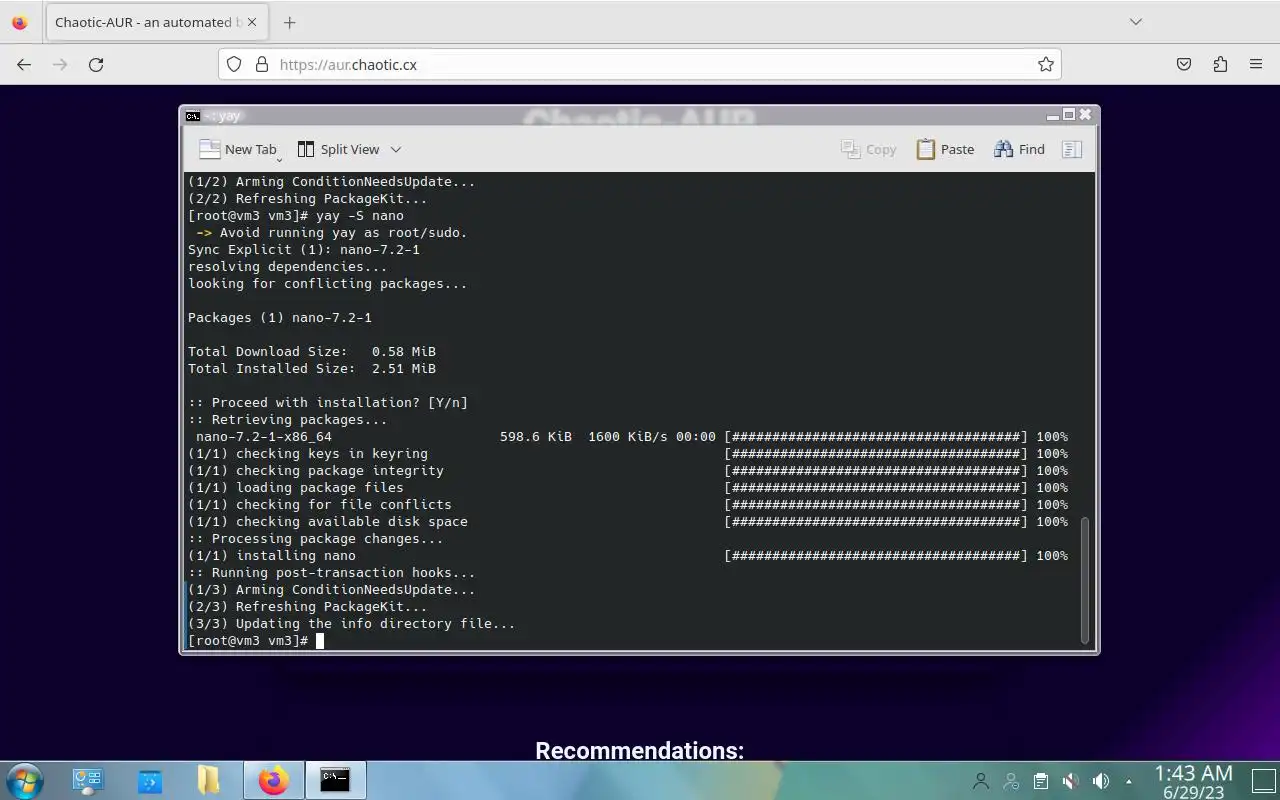The image size is (1280, 800).
Task: Click the user account tray icon
Action: [x=981, y=781]
